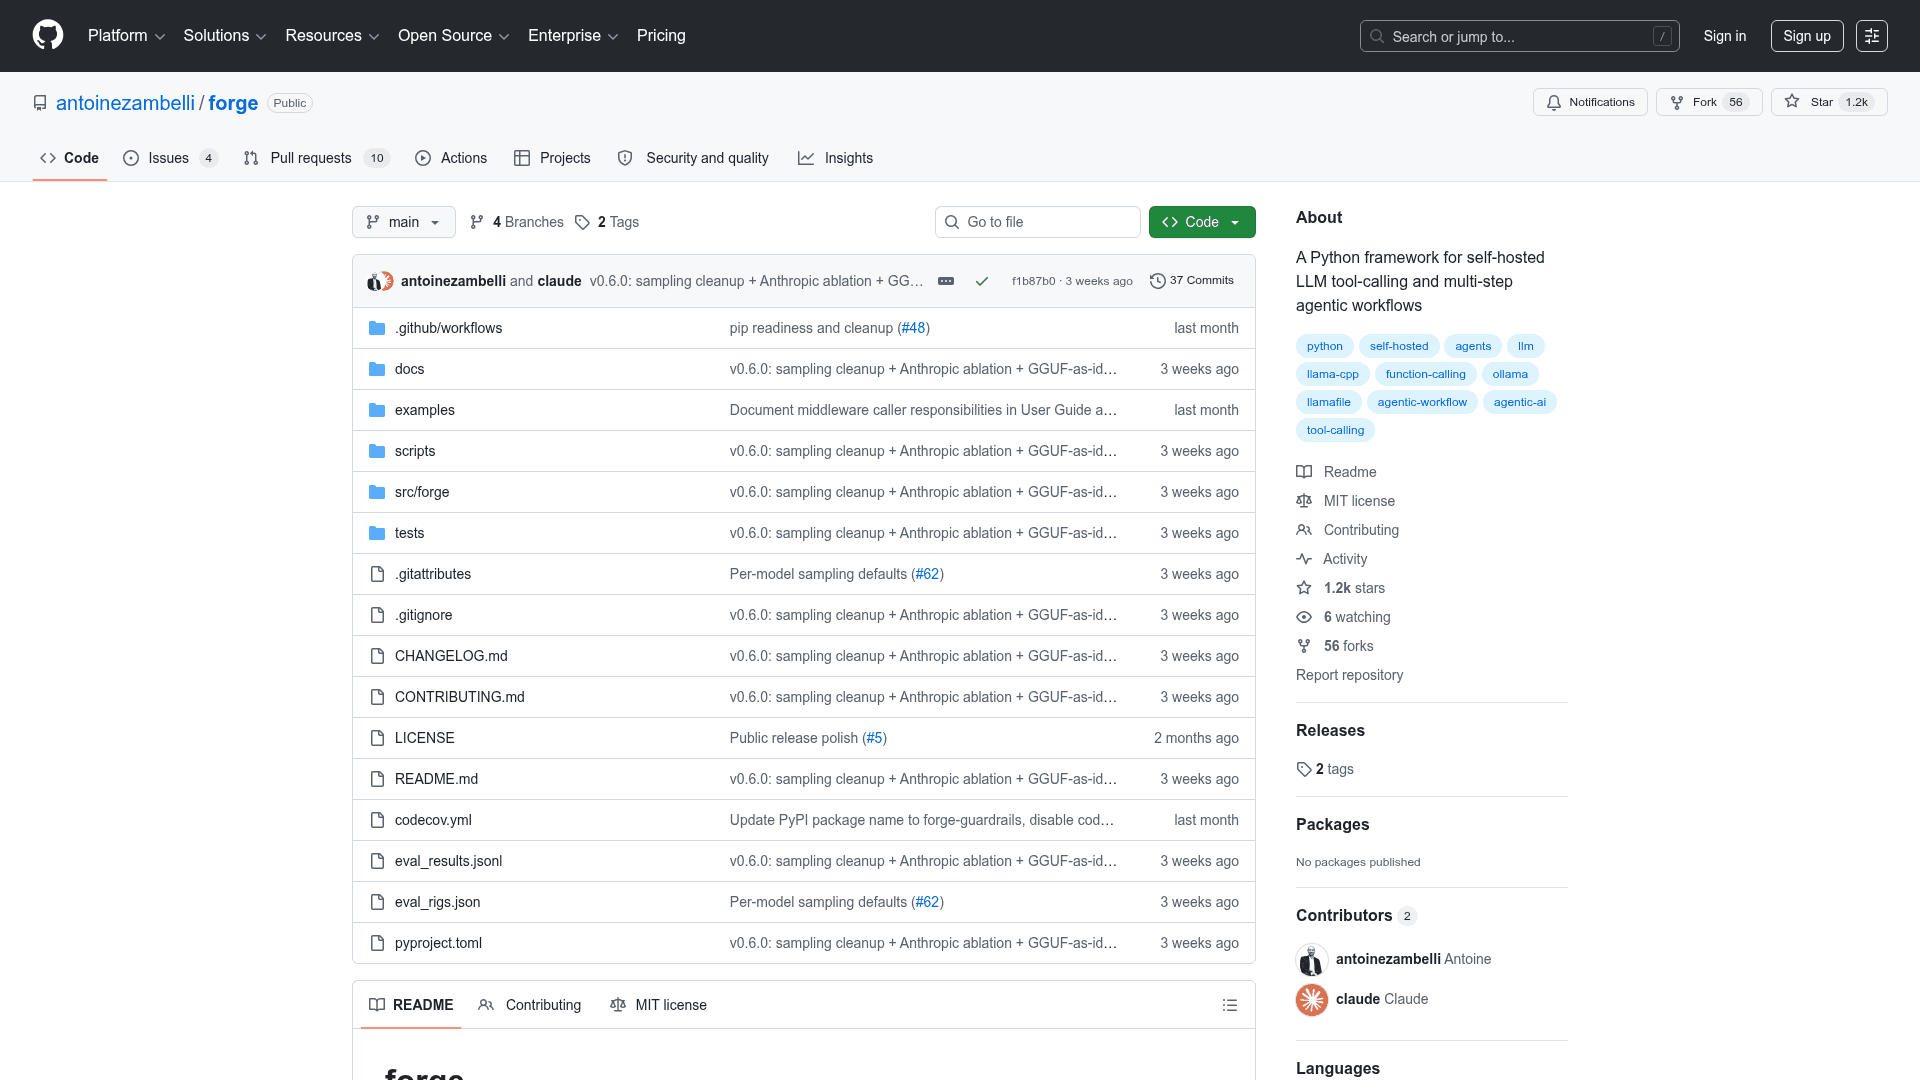This screenshot has width=1920, height=1080.
Task: Fork the forge repository
Action: pyautogui.click(x=1709, y=102)
